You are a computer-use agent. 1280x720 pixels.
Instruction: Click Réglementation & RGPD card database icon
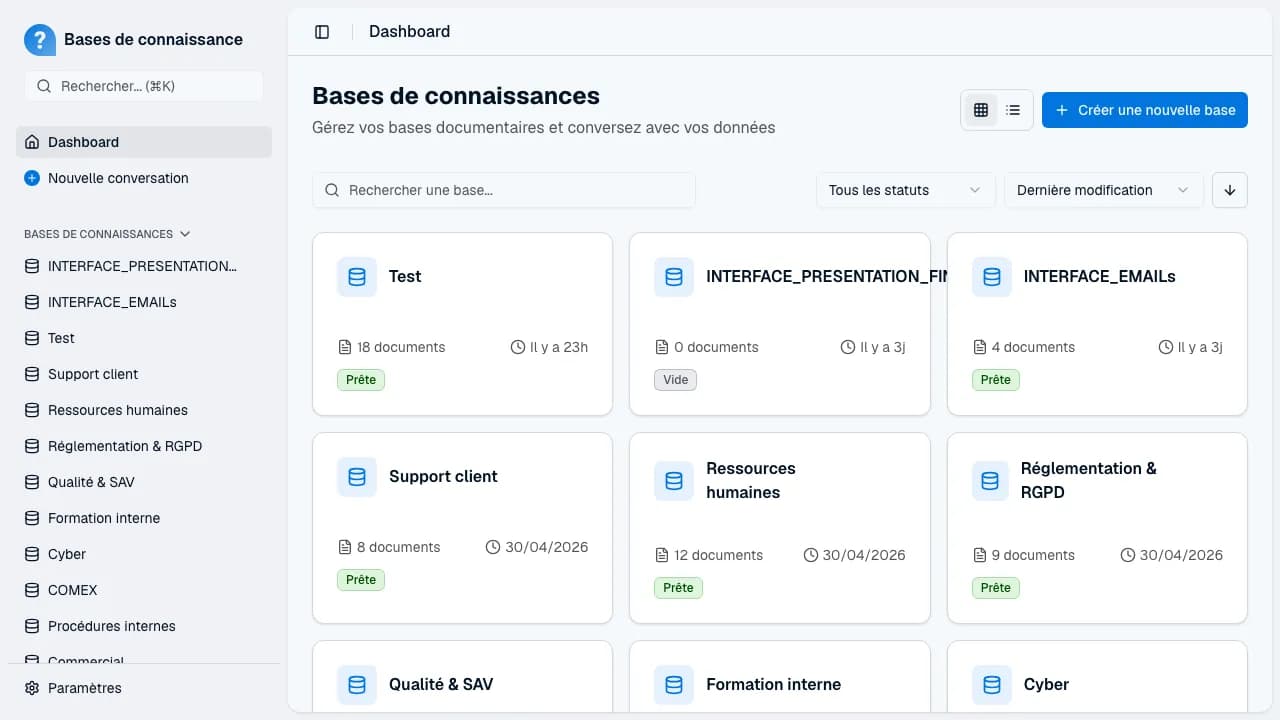point(990,481)
